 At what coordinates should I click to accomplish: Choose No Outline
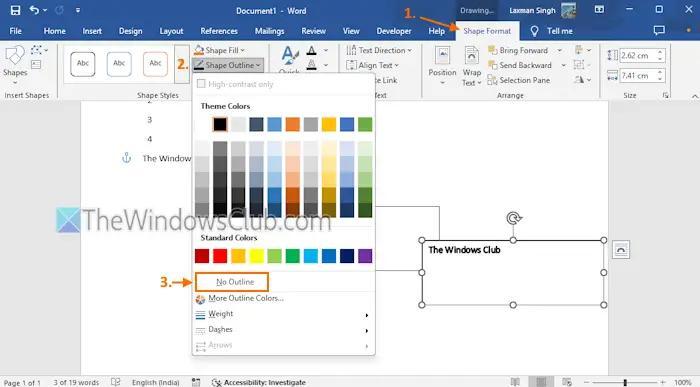(232, 282)
